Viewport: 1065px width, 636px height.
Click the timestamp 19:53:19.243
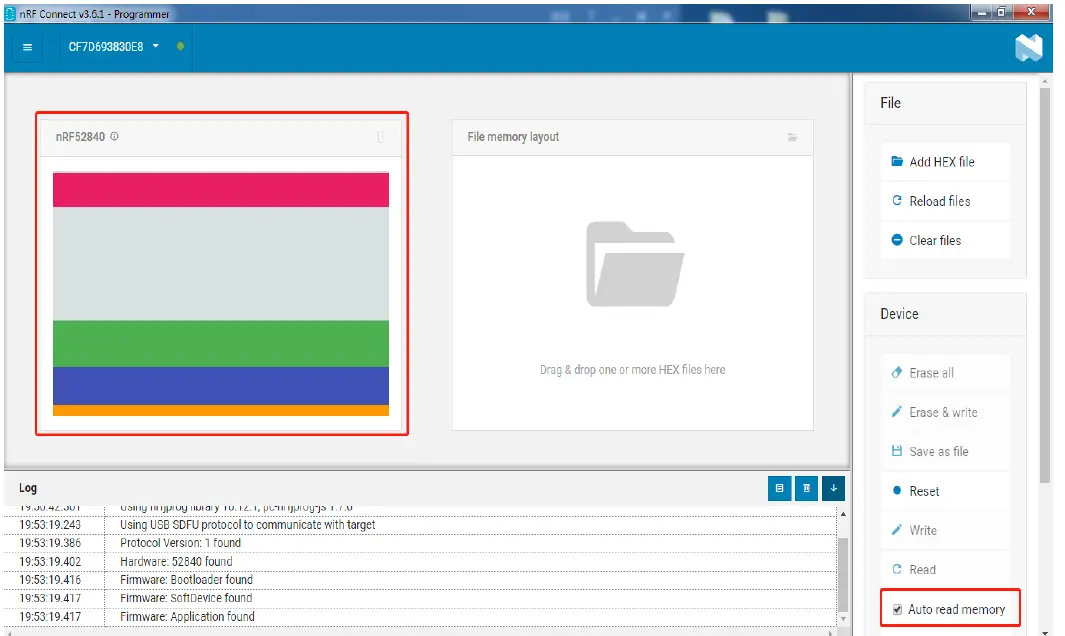point(50,525)
